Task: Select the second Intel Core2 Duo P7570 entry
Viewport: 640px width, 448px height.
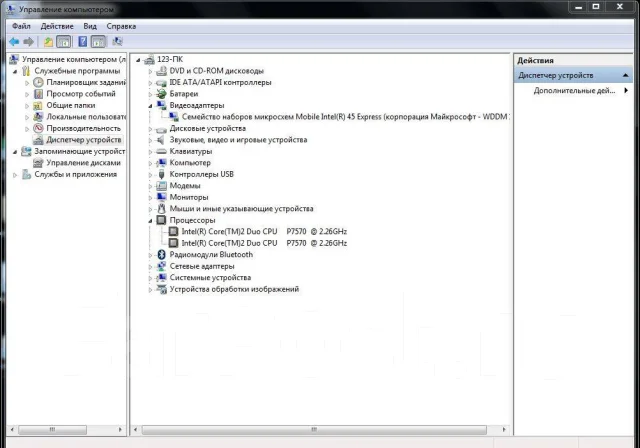Action: (264, 243)
